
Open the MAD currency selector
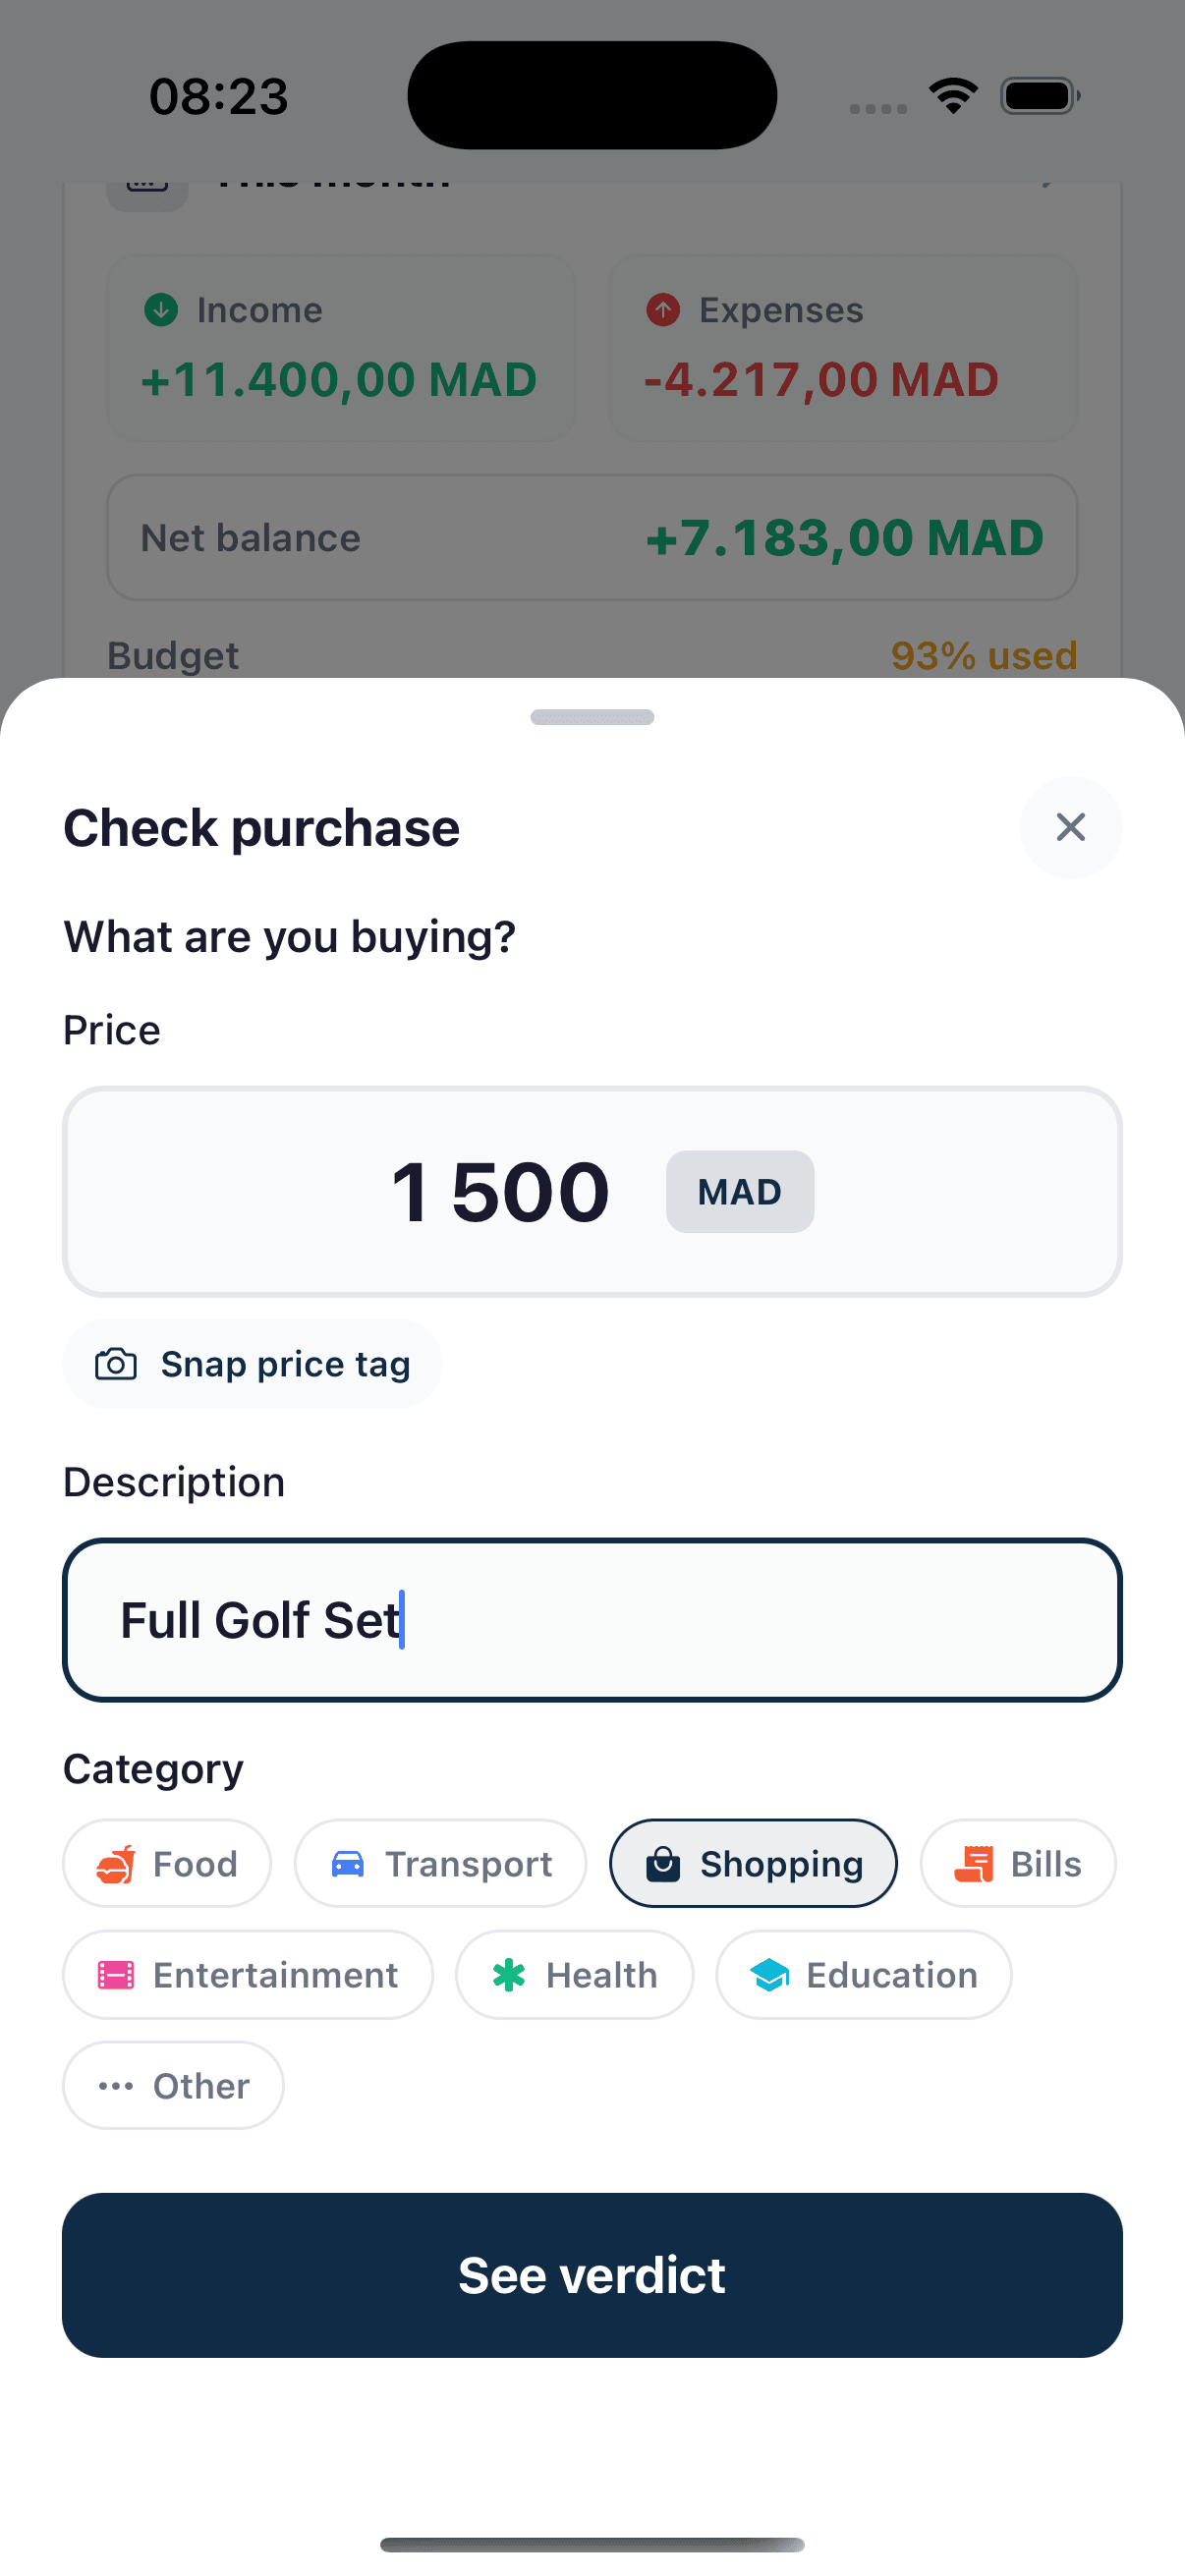(740, 1192)
